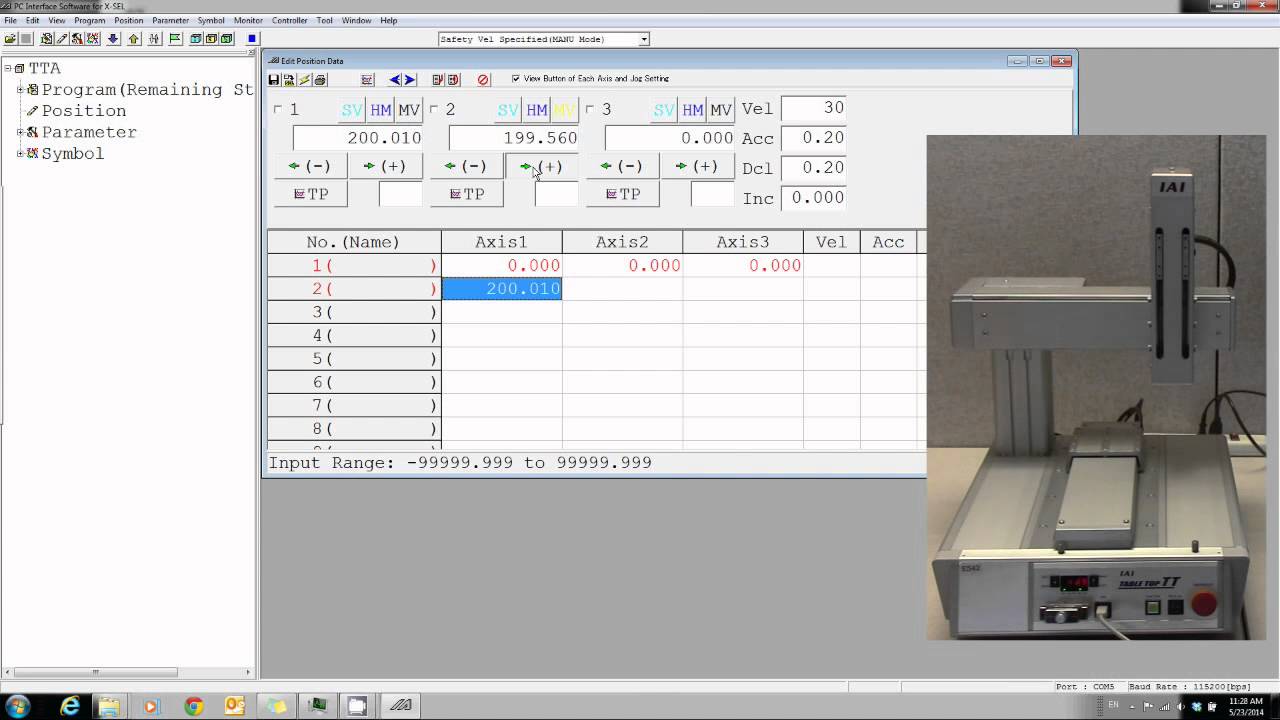
Task: Click the Inc input field
Action: 813,198
